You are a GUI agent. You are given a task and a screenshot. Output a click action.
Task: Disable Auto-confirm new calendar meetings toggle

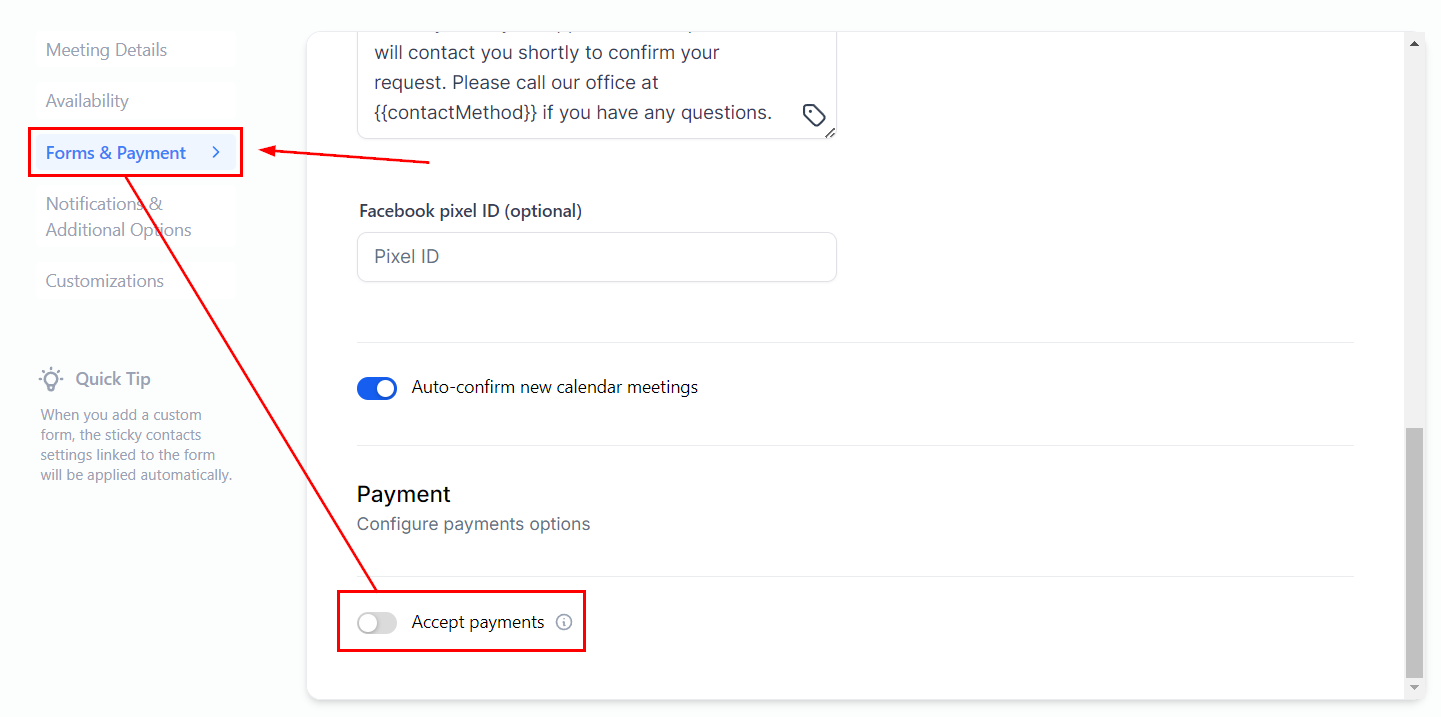point(377,388)
